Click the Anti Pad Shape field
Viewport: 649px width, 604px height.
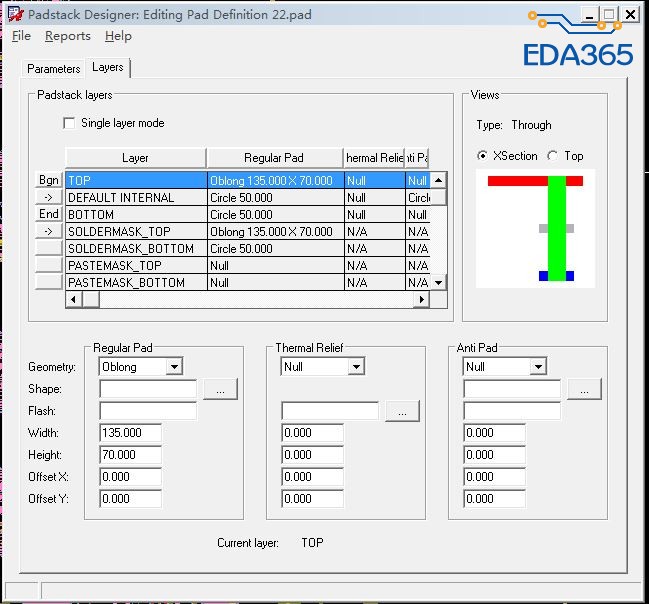click(x=512, y=389)
